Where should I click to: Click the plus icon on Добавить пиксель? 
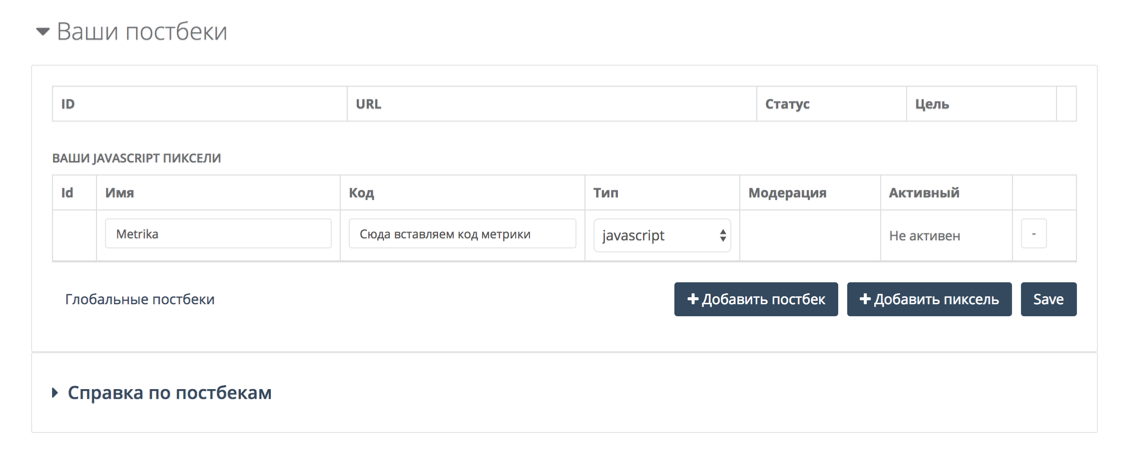tap(865, 299)
